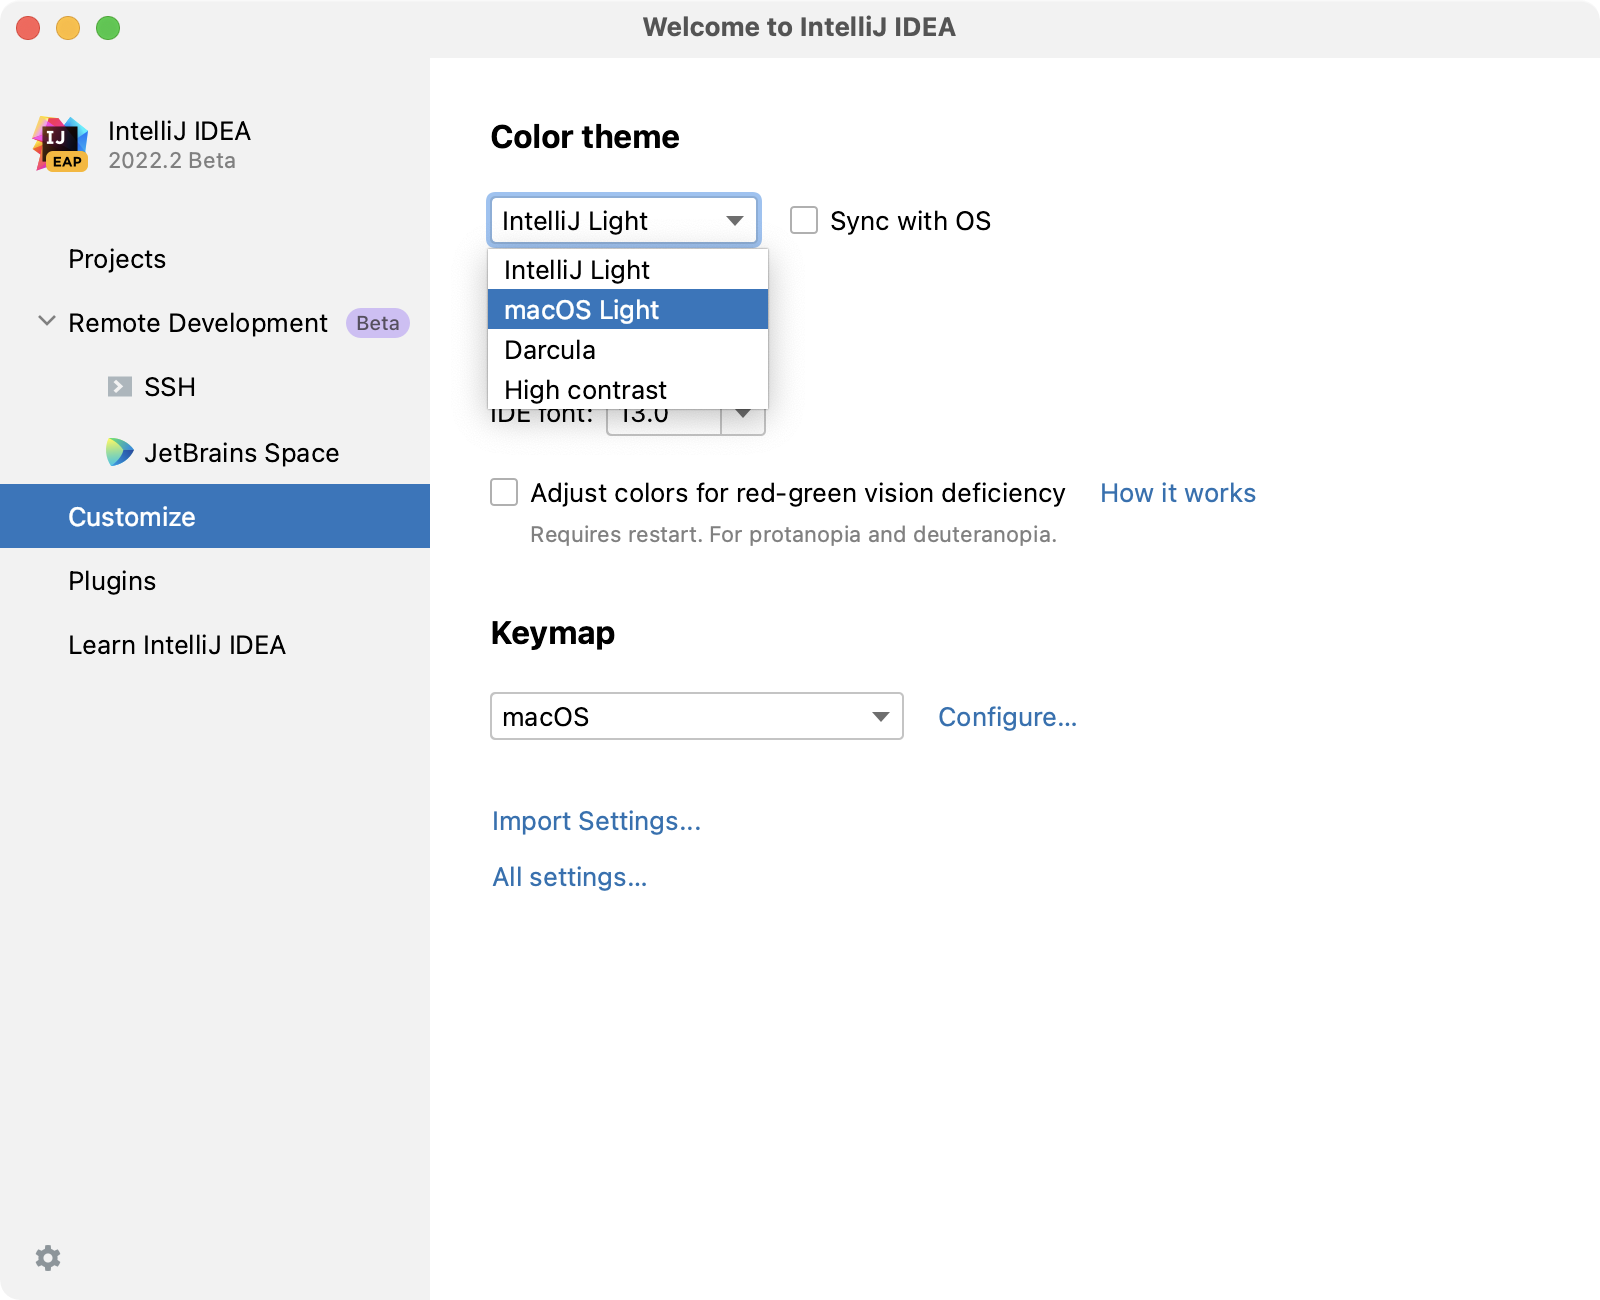Enable red-green vision deficiency color adjustment
The height and width of the screenshot is (1300, 1600).
(504, 492)
